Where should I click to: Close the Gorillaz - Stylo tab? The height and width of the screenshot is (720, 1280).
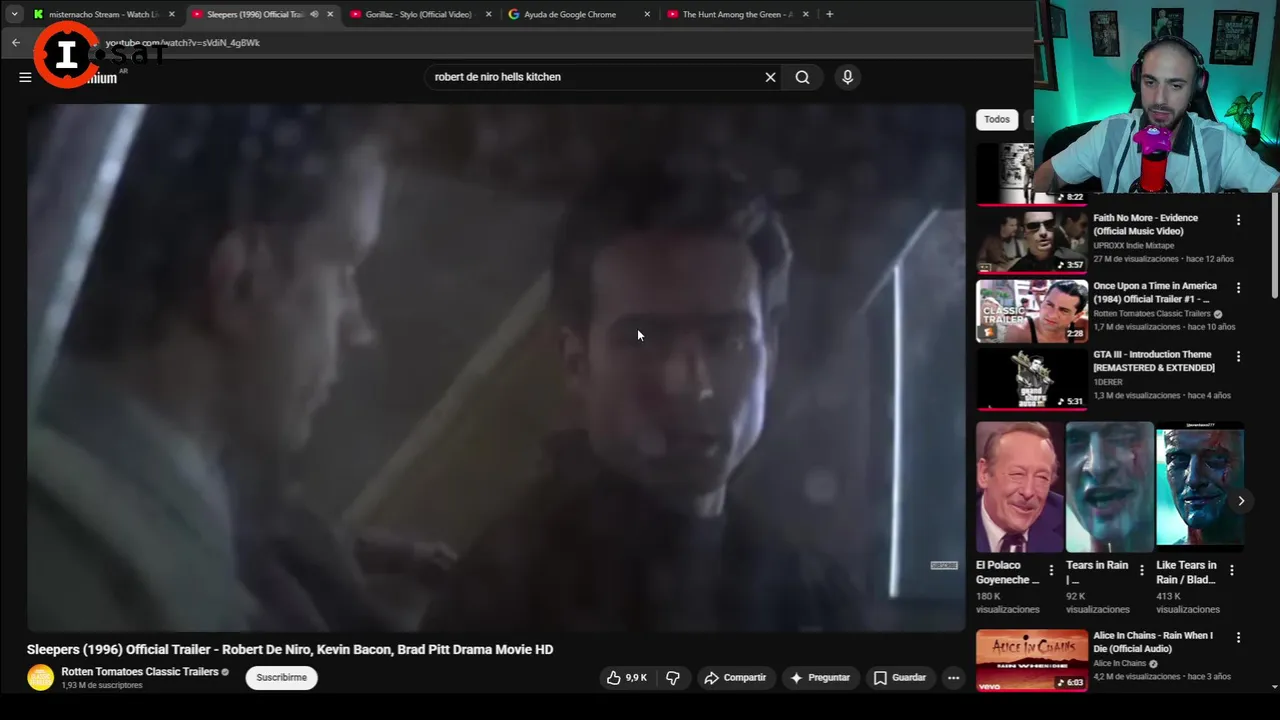489,14
